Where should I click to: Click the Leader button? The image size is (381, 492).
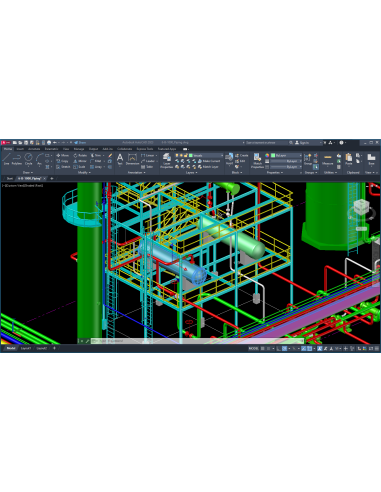(x=148, y=161)
